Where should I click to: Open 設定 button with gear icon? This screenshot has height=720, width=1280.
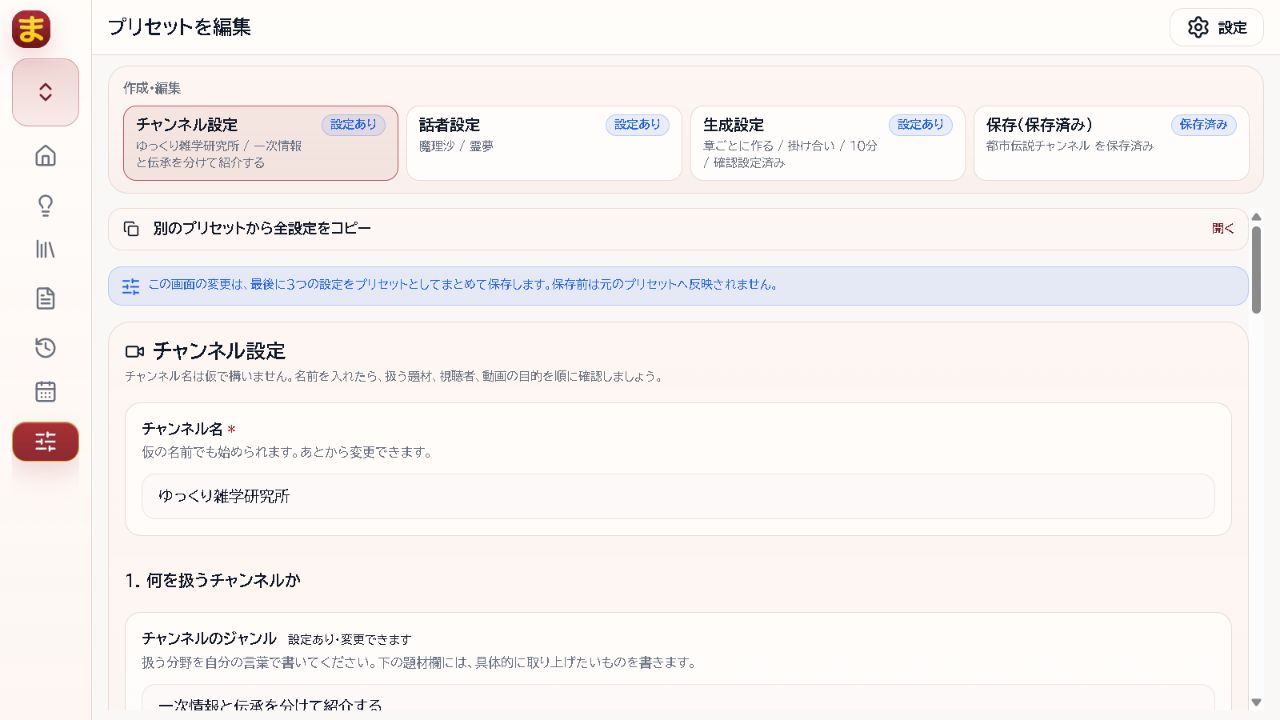[1217, 27]
